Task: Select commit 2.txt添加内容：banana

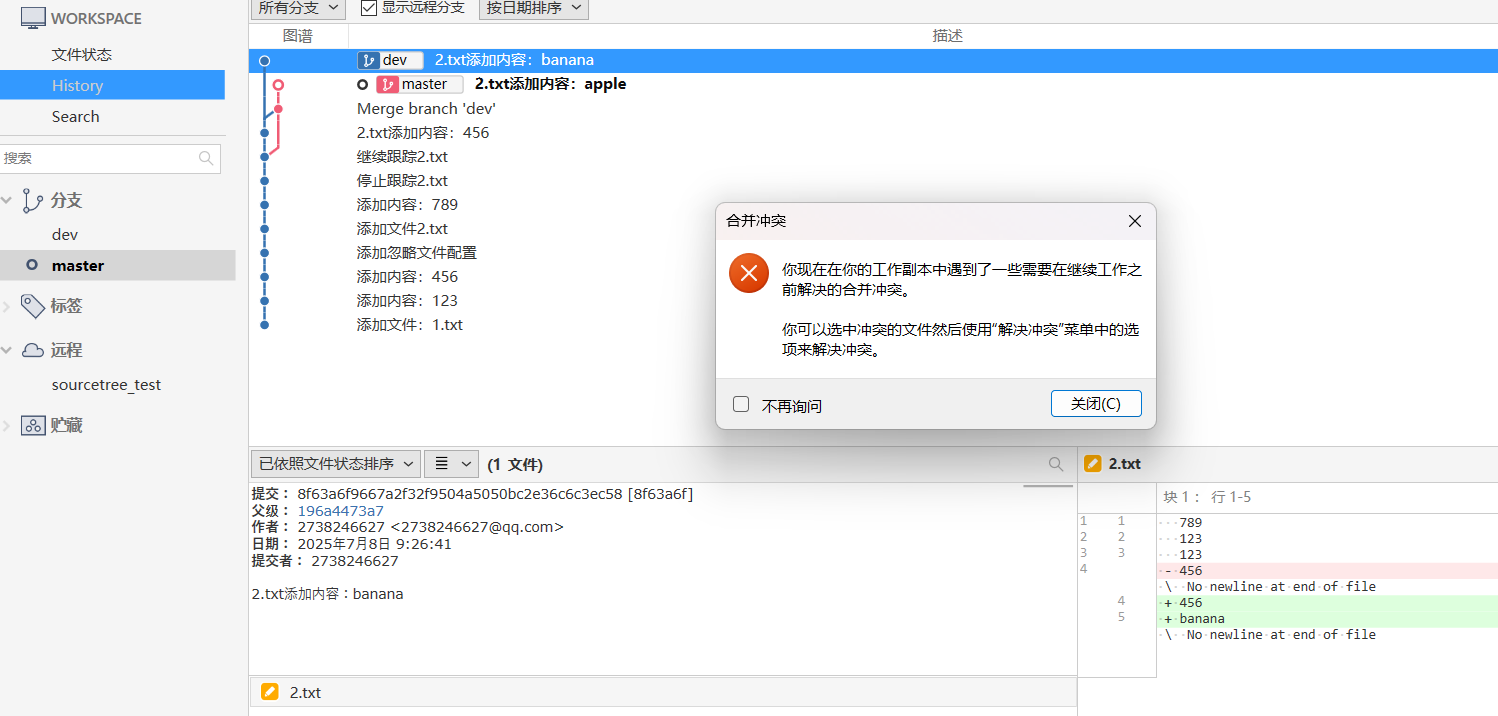Action: click(x=873, y=60)
